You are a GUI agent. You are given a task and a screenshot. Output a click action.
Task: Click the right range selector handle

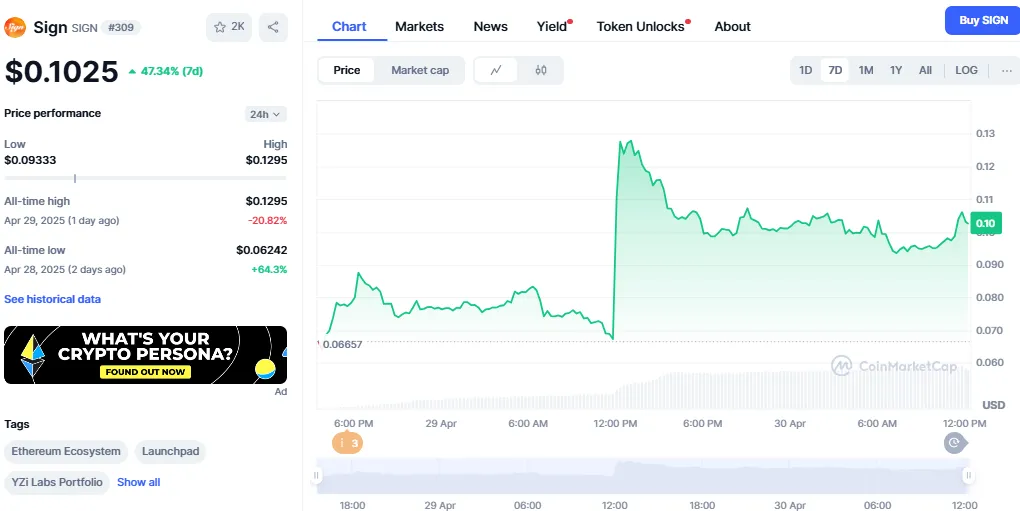tap(969, 476)
